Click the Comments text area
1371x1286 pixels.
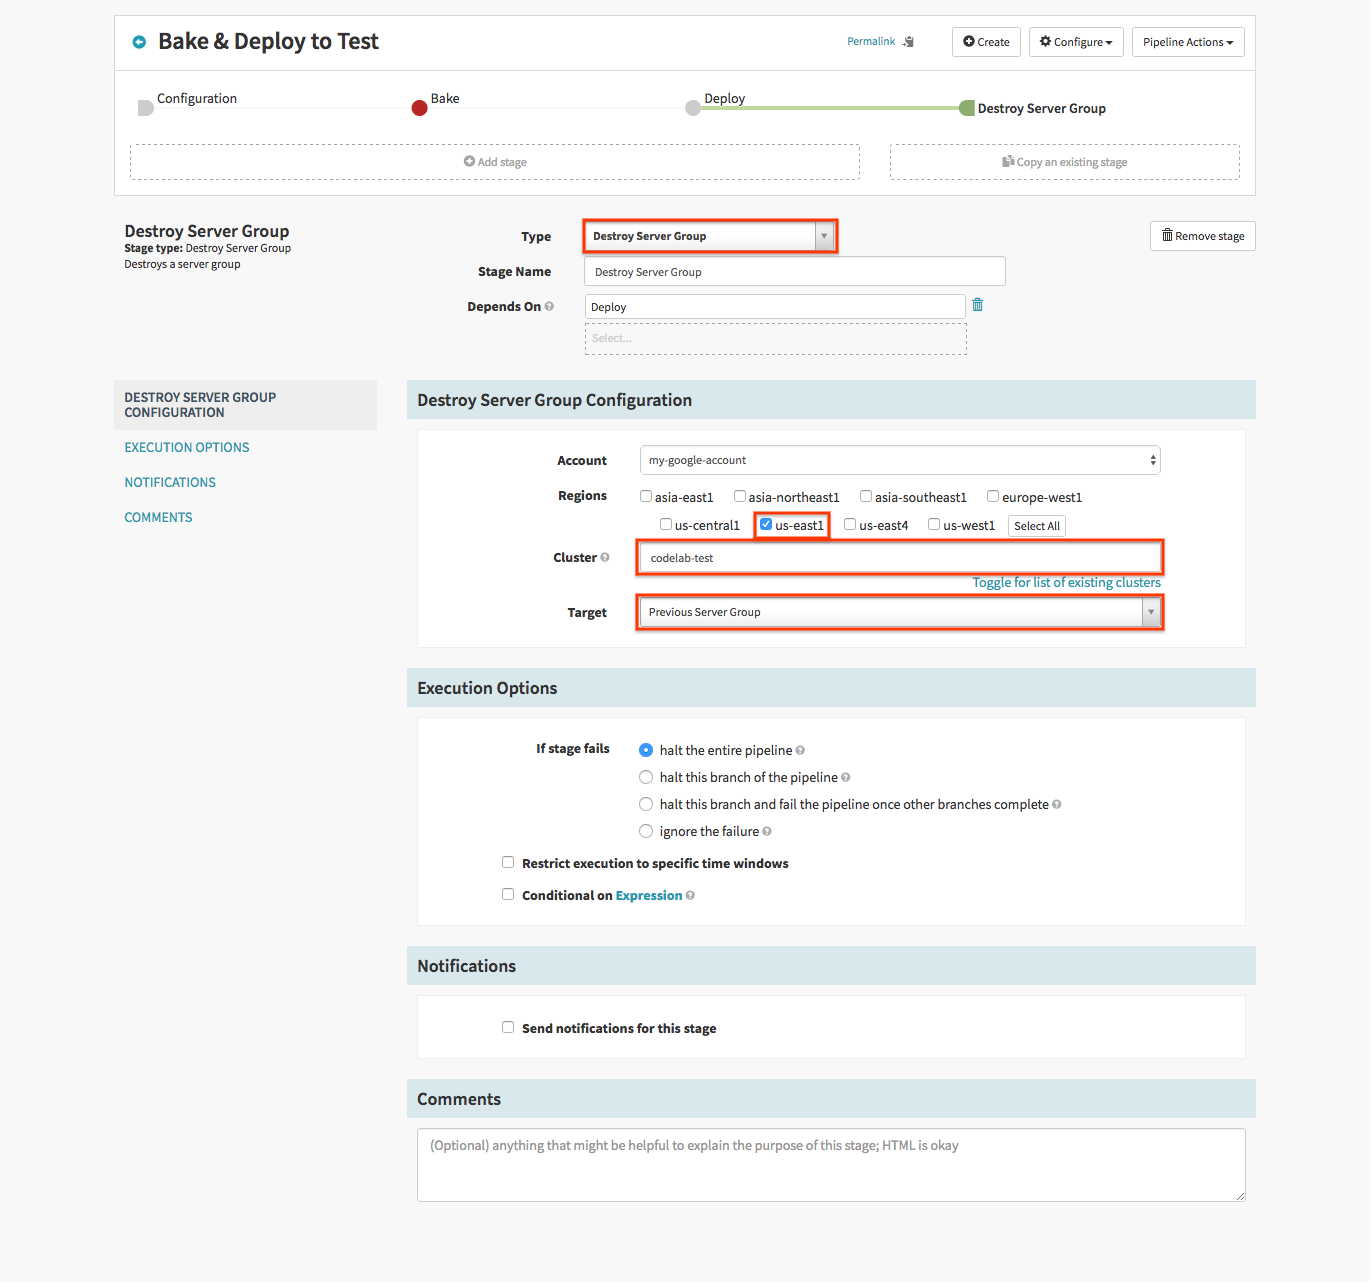click(x=831, y=1165)
